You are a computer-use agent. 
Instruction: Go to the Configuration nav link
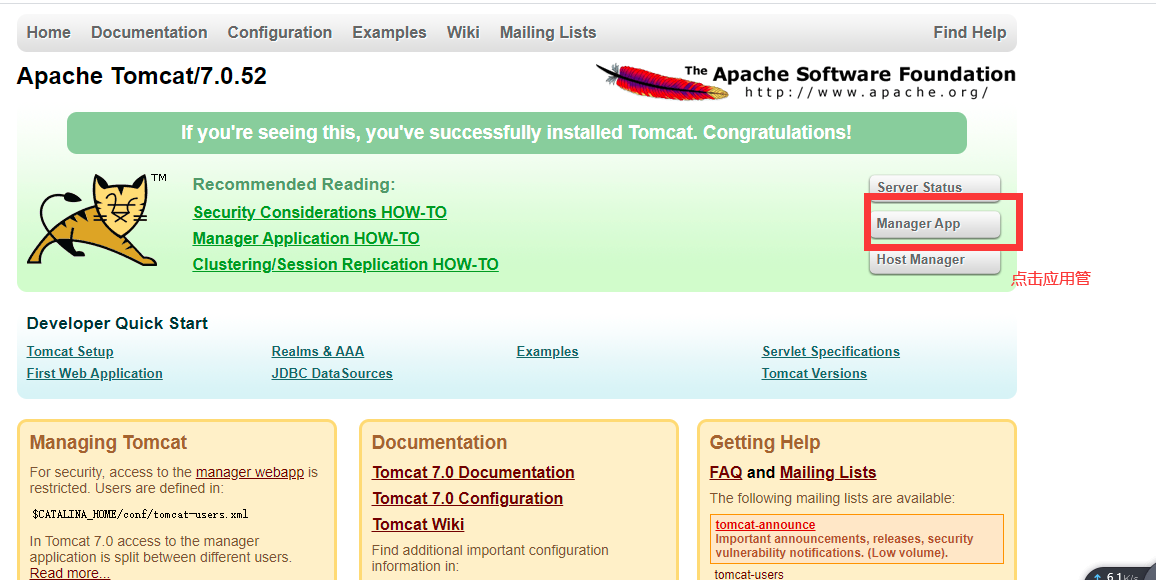point(279,32)
